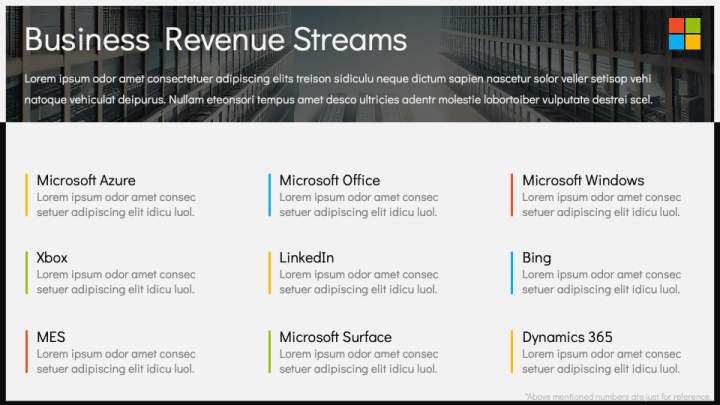Click the Microsoft four-square logo
This screenshot has width=720, height=405.
[685, 34]
